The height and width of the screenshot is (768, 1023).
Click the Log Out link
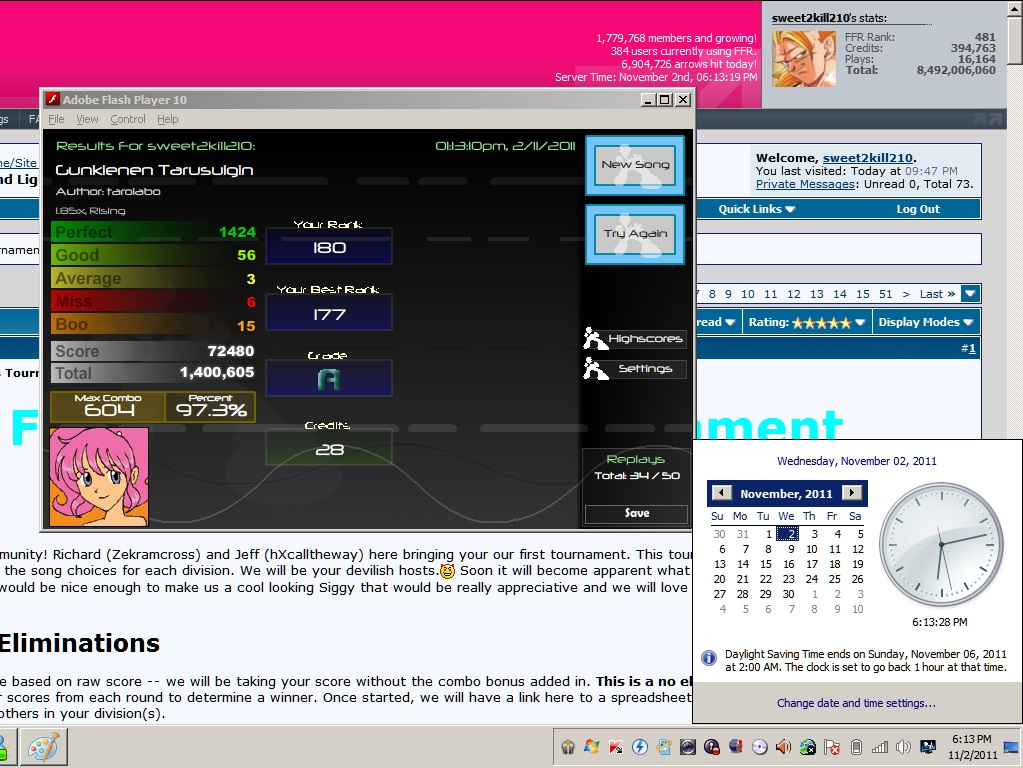(x=917, y=209)
